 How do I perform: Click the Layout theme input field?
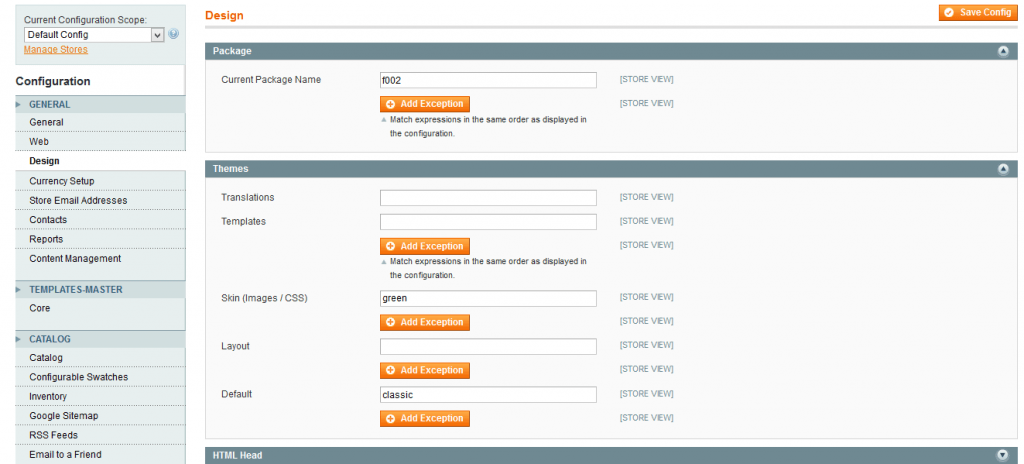[x=488, y=347]
